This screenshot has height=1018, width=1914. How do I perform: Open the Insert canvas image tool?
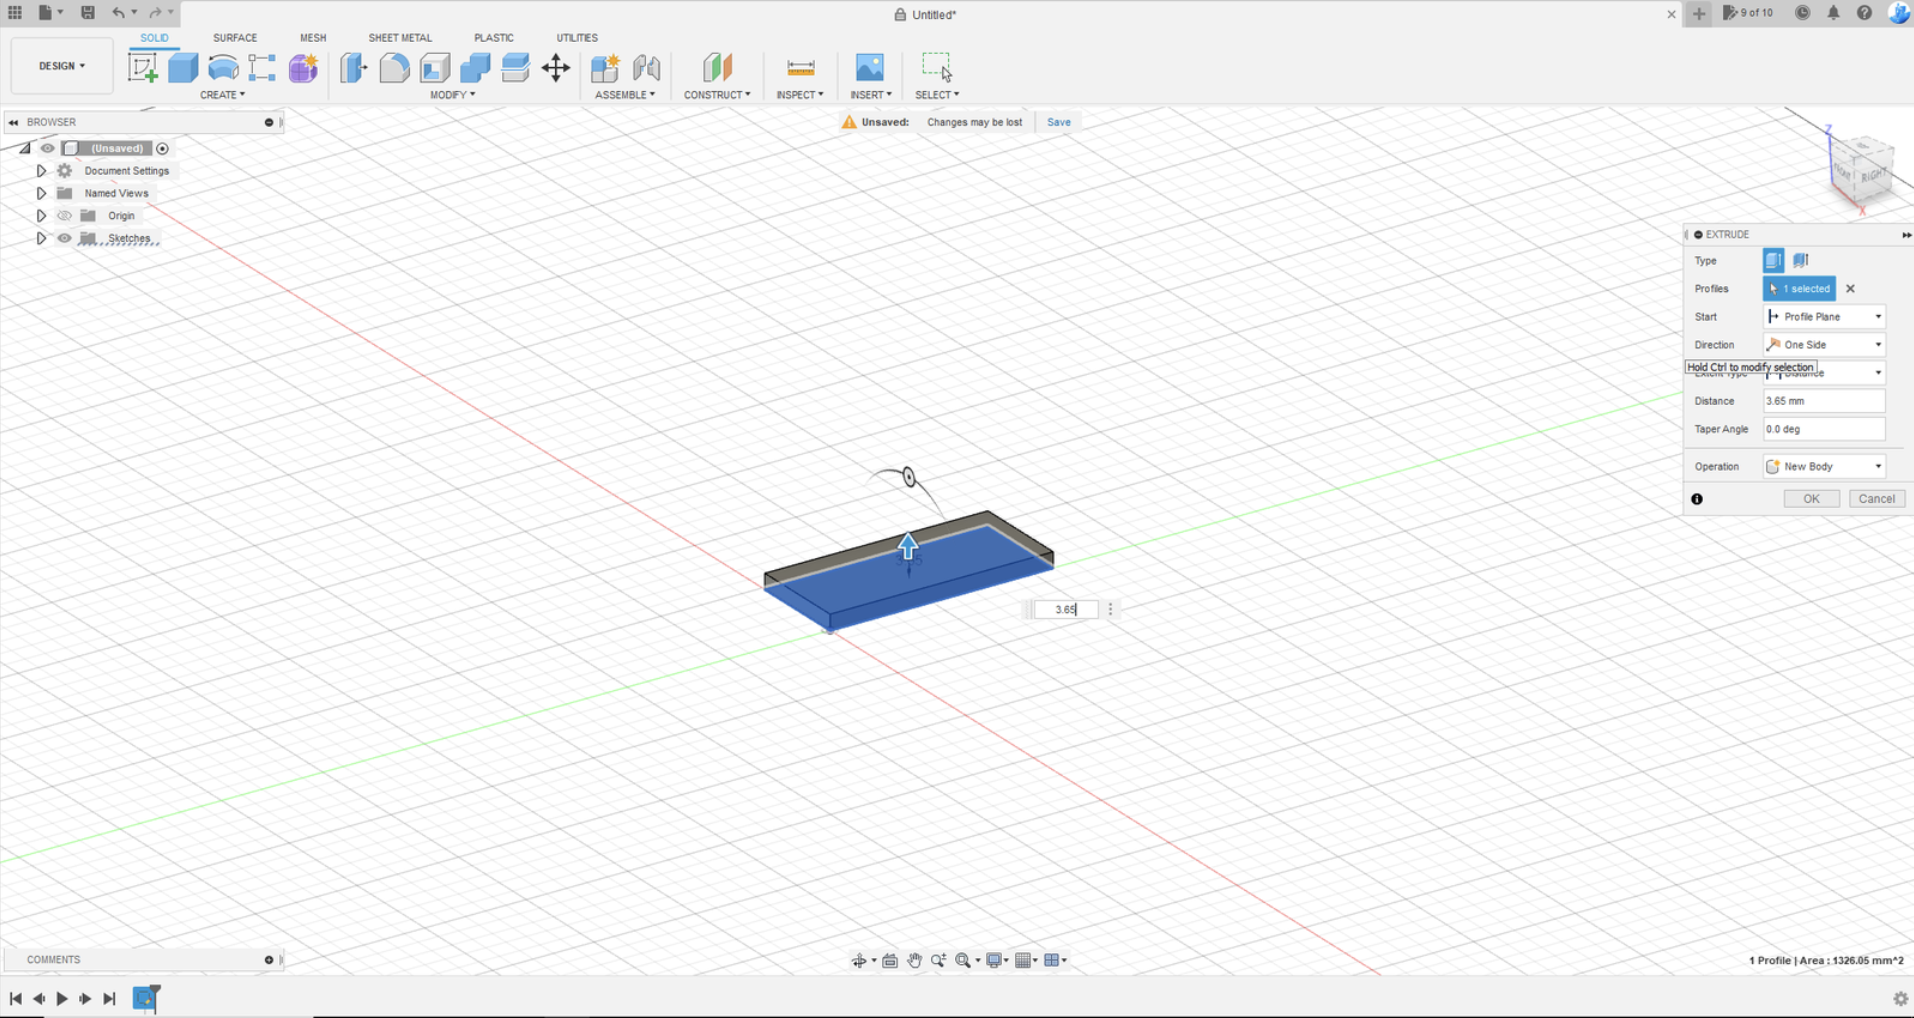tap(870, 67)
